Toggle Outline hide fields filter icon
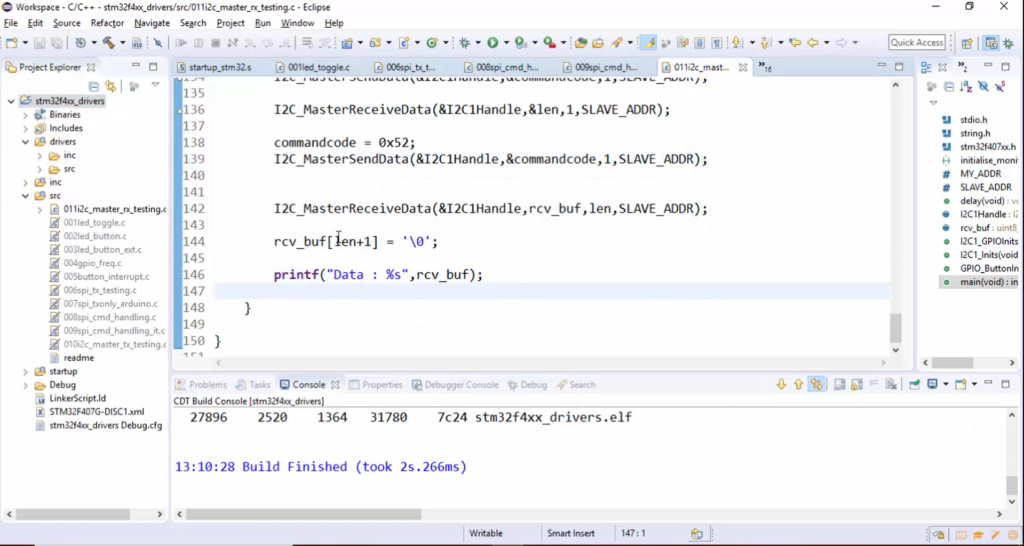 click(x=984, y=86)
